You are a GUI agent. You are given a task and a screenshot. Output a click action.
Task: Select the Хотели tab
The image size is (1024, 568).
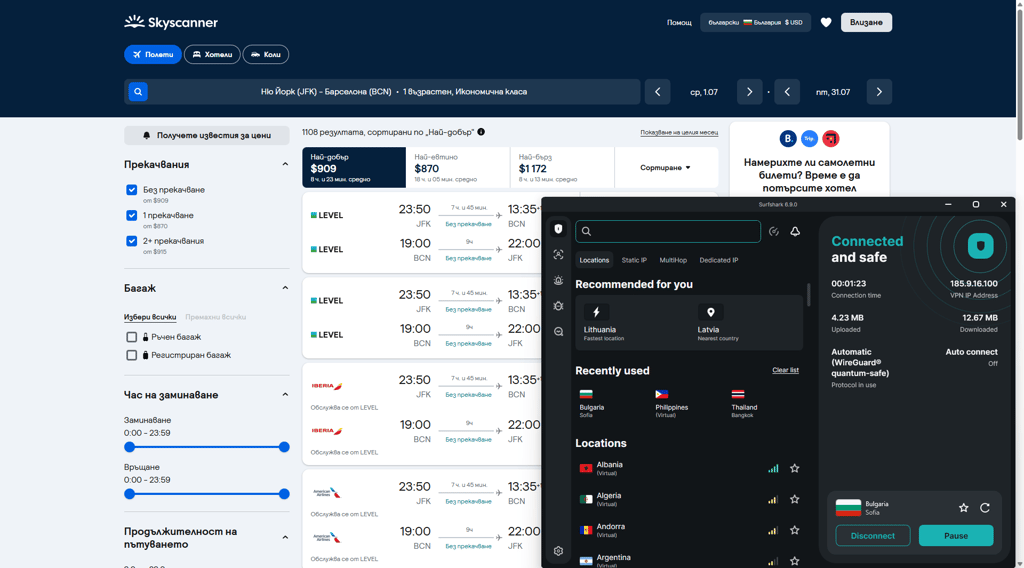[x=212, y=54]
